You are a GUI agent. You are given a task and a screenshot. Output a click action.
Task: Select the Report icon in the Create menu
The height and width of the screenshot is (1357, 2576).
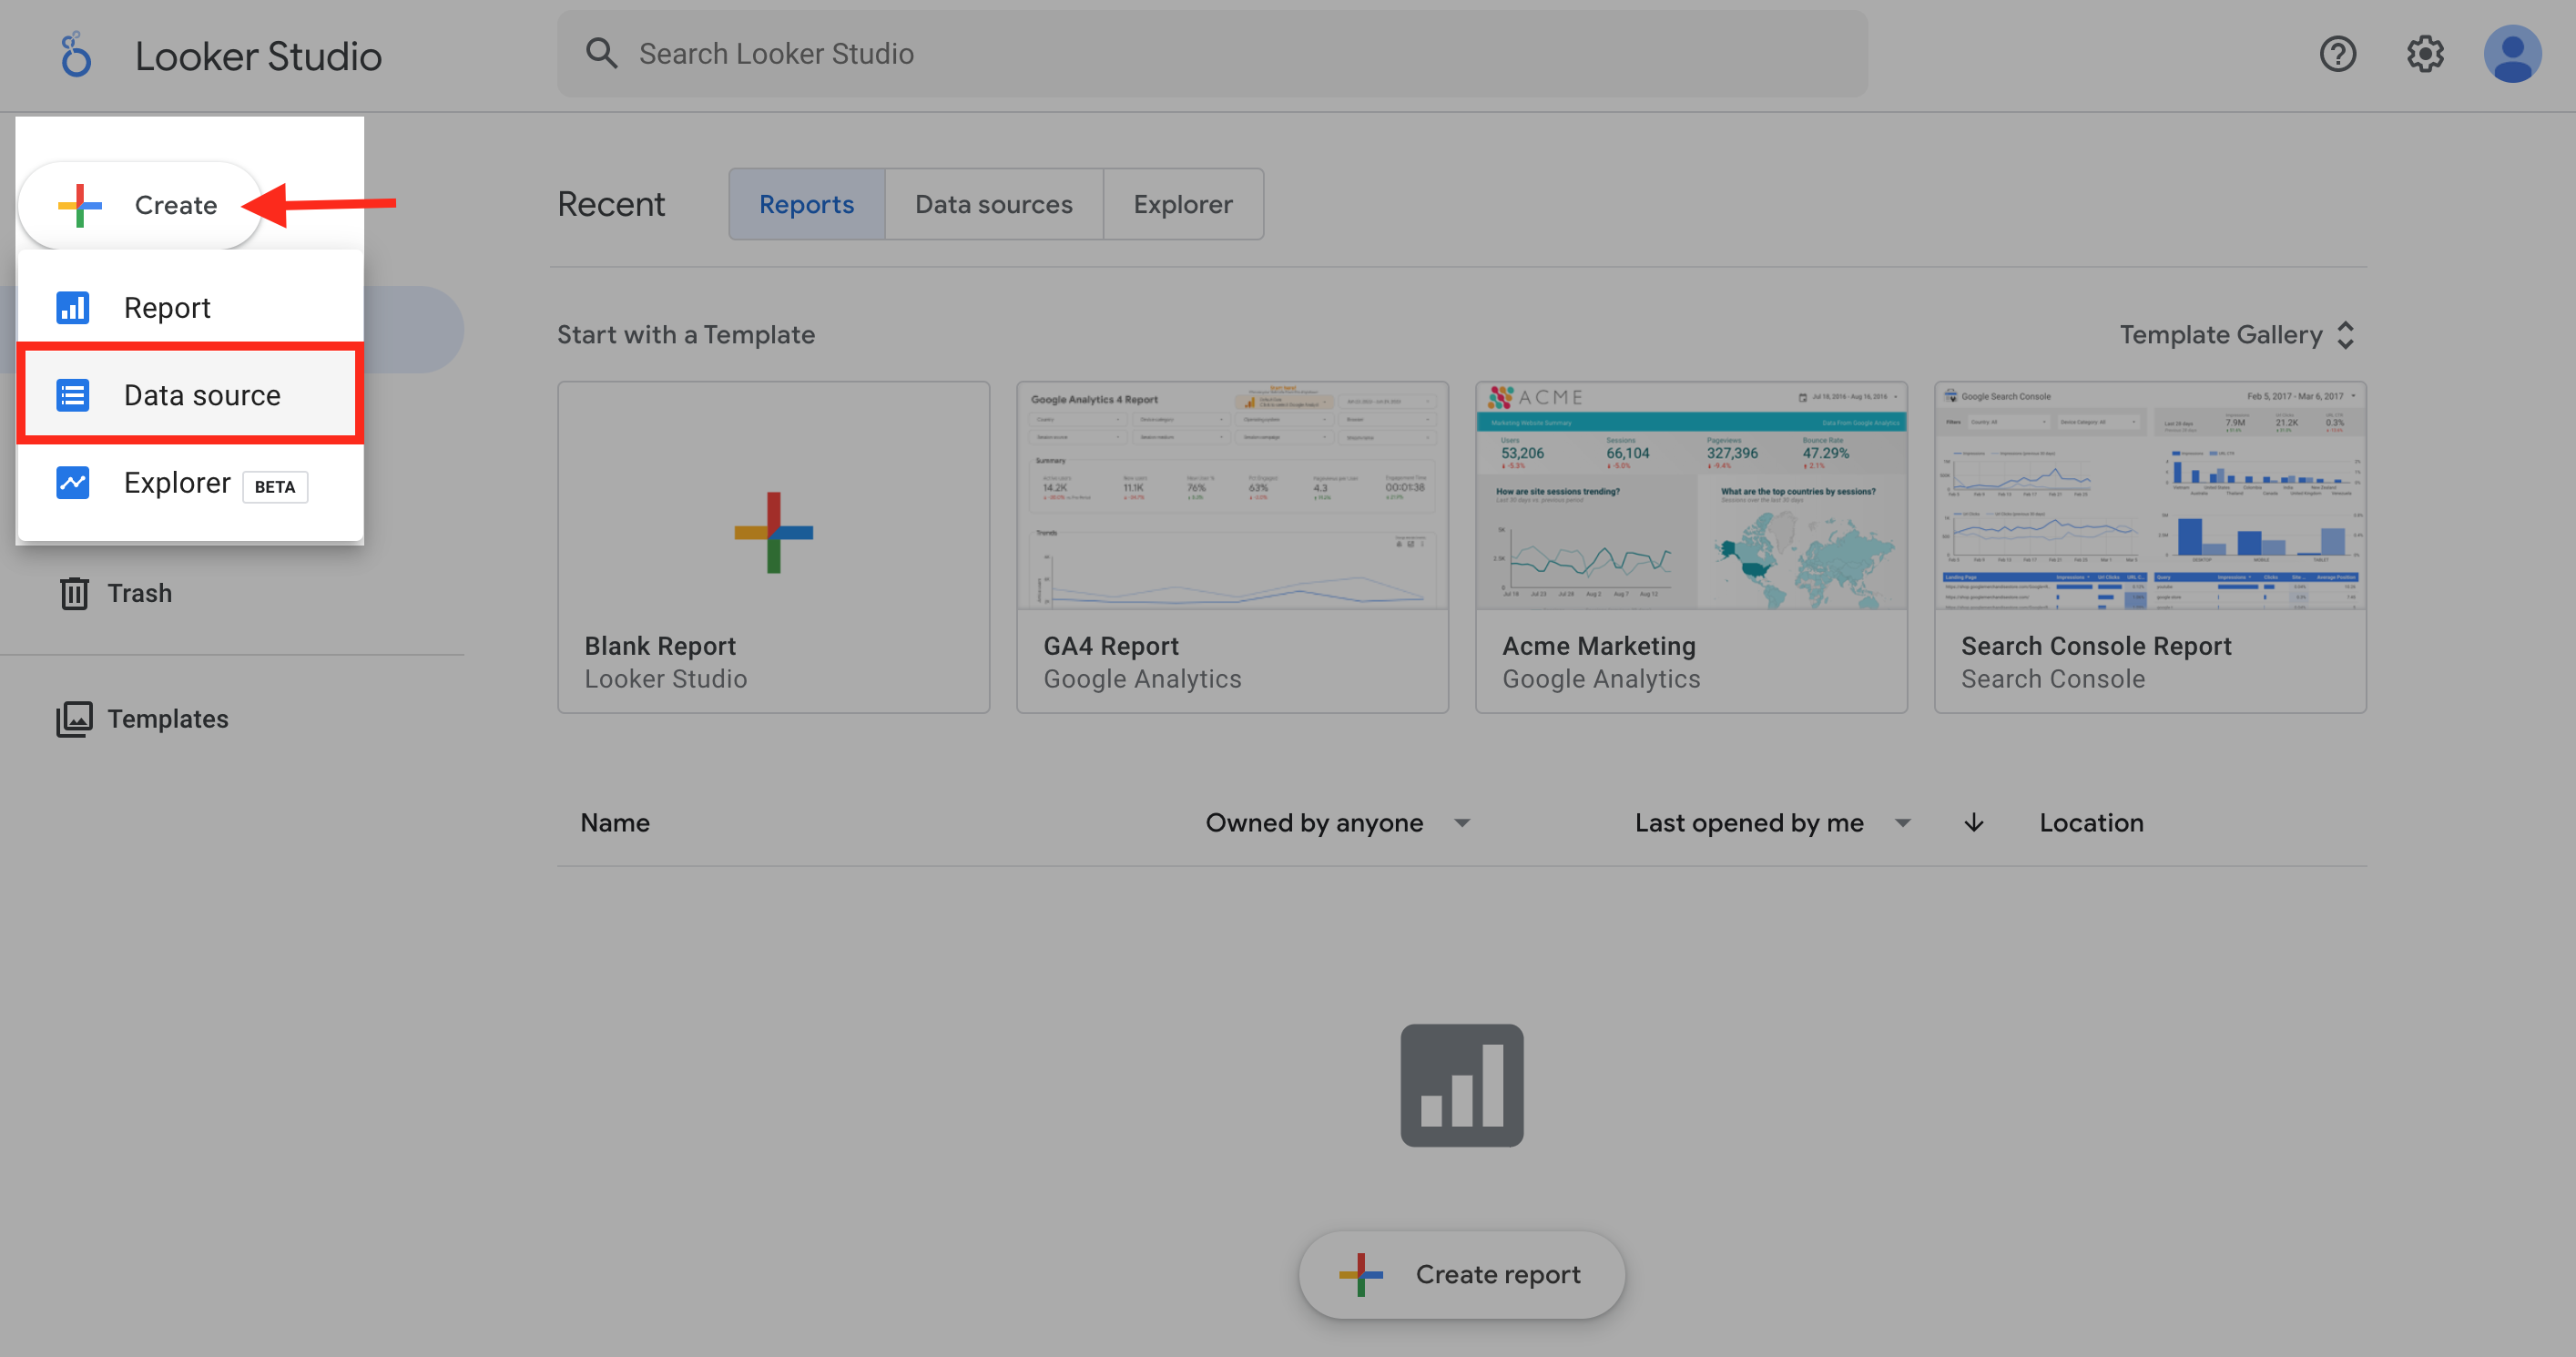point(72,307)
